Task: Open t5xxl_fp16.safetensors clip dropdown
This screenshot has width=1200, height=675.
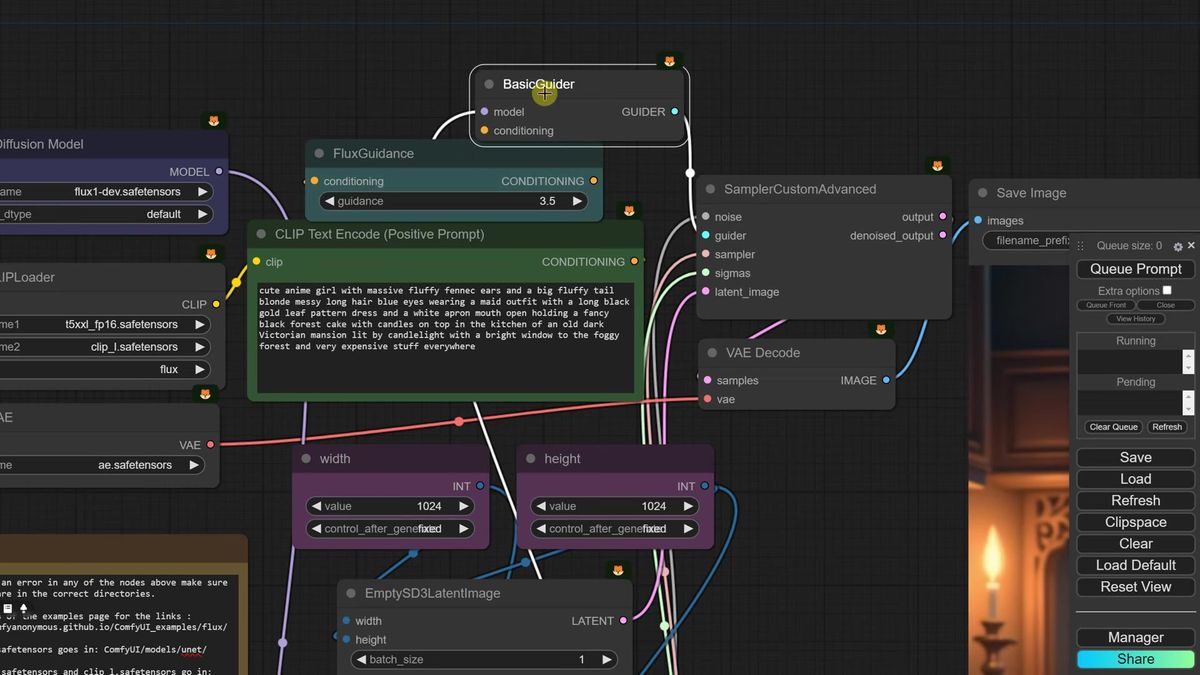Action: coord(104,324)
